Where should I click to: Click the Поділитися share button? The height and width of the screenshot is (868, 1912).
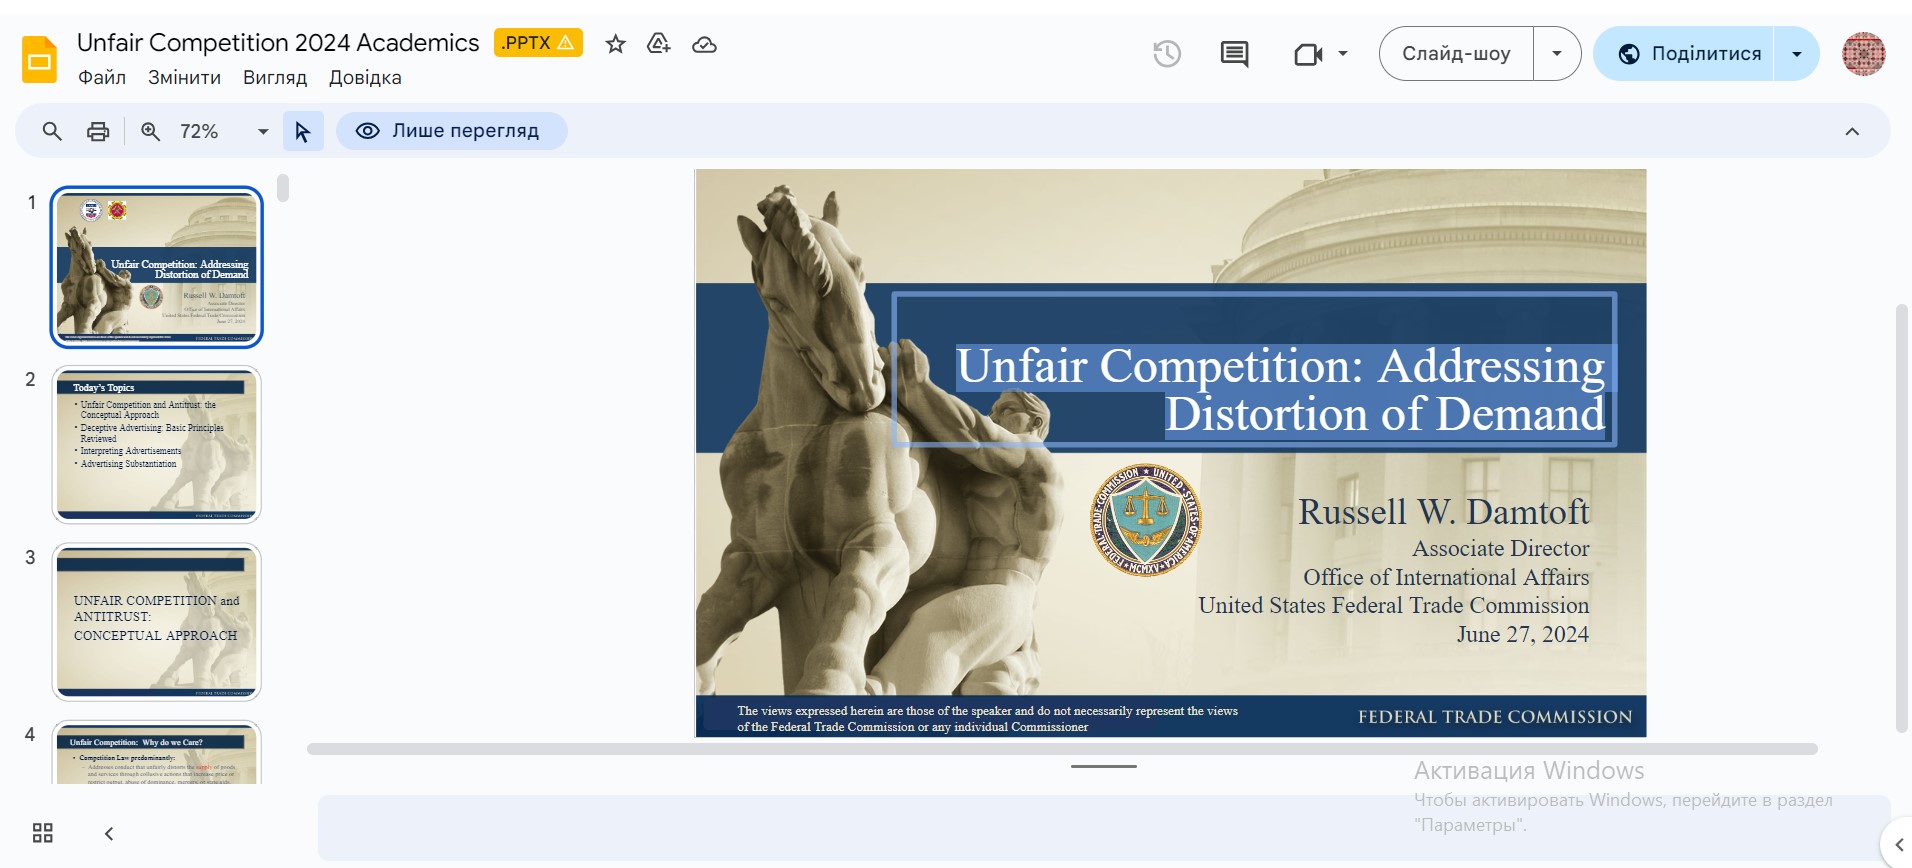click(x=1685, y=54)
